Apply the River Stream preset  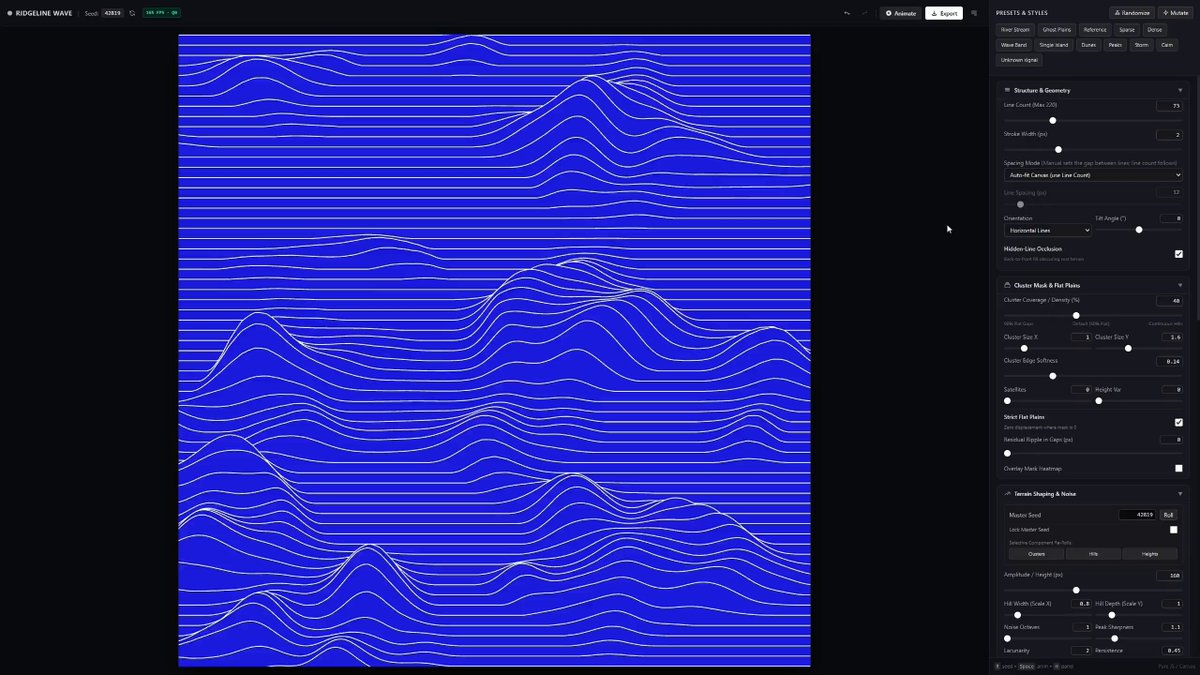1015,29
